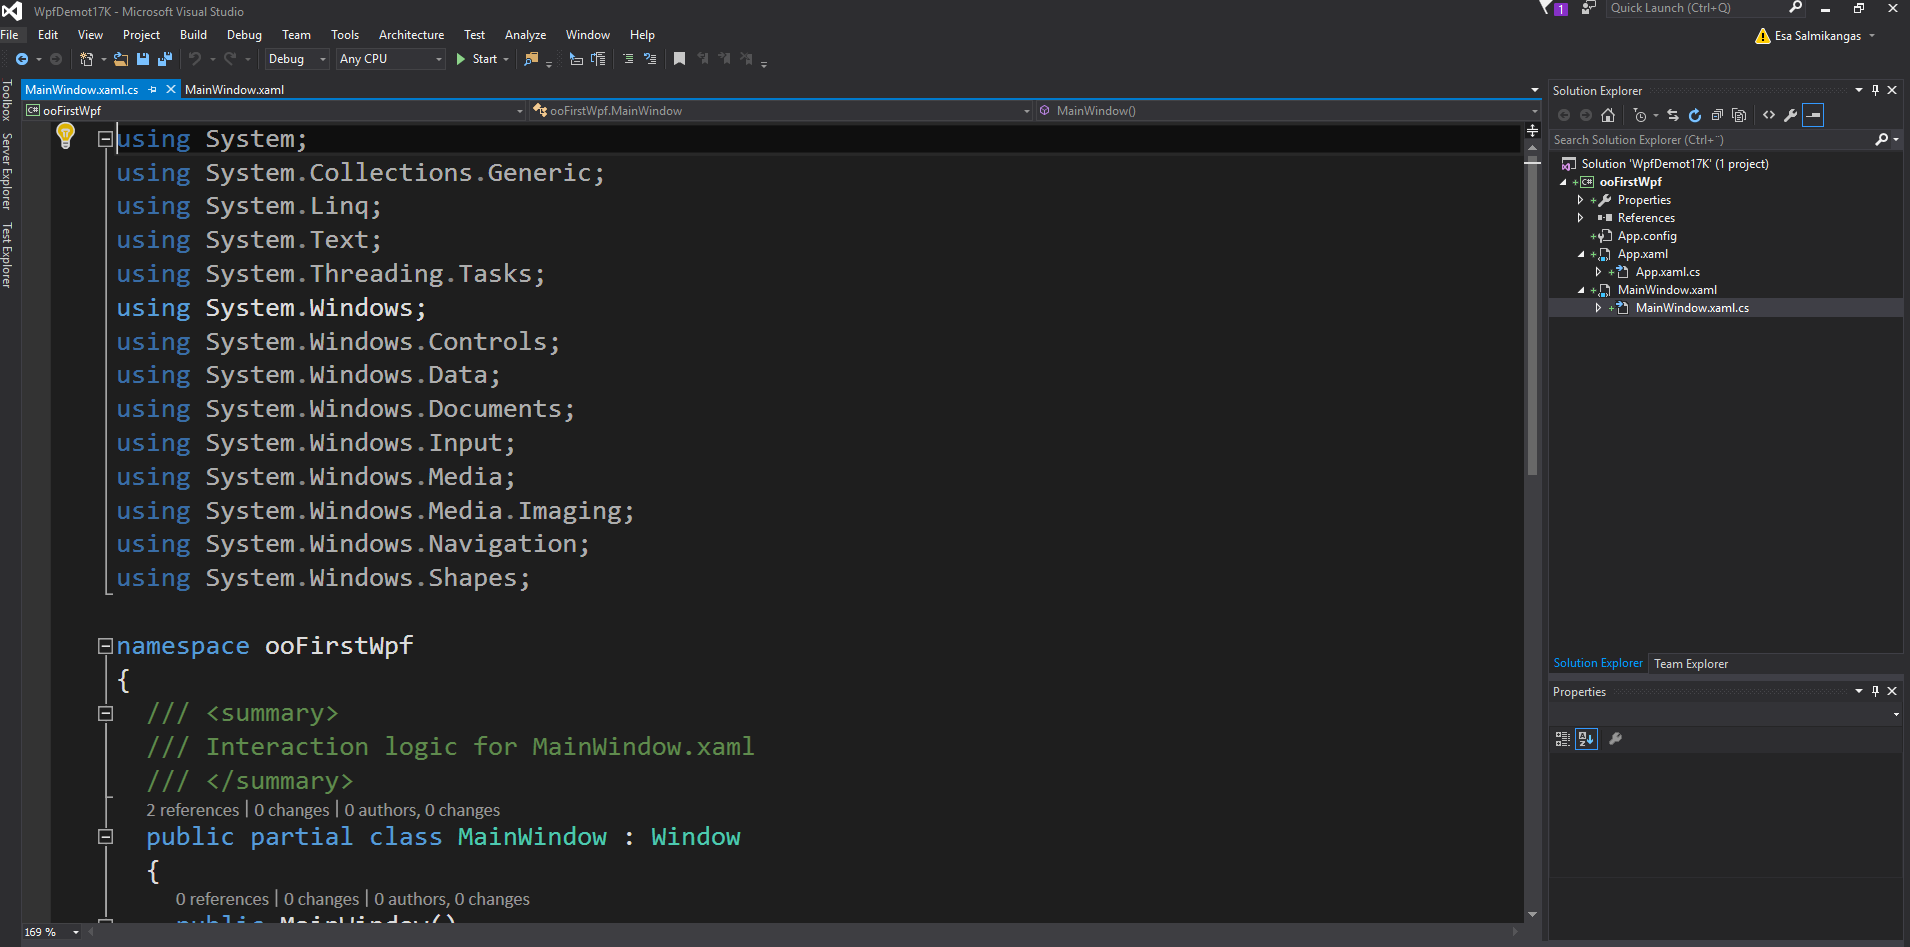Click View Code icon in Solution Explorer
Viewport: 1910px width, 947px height.
1769,115
